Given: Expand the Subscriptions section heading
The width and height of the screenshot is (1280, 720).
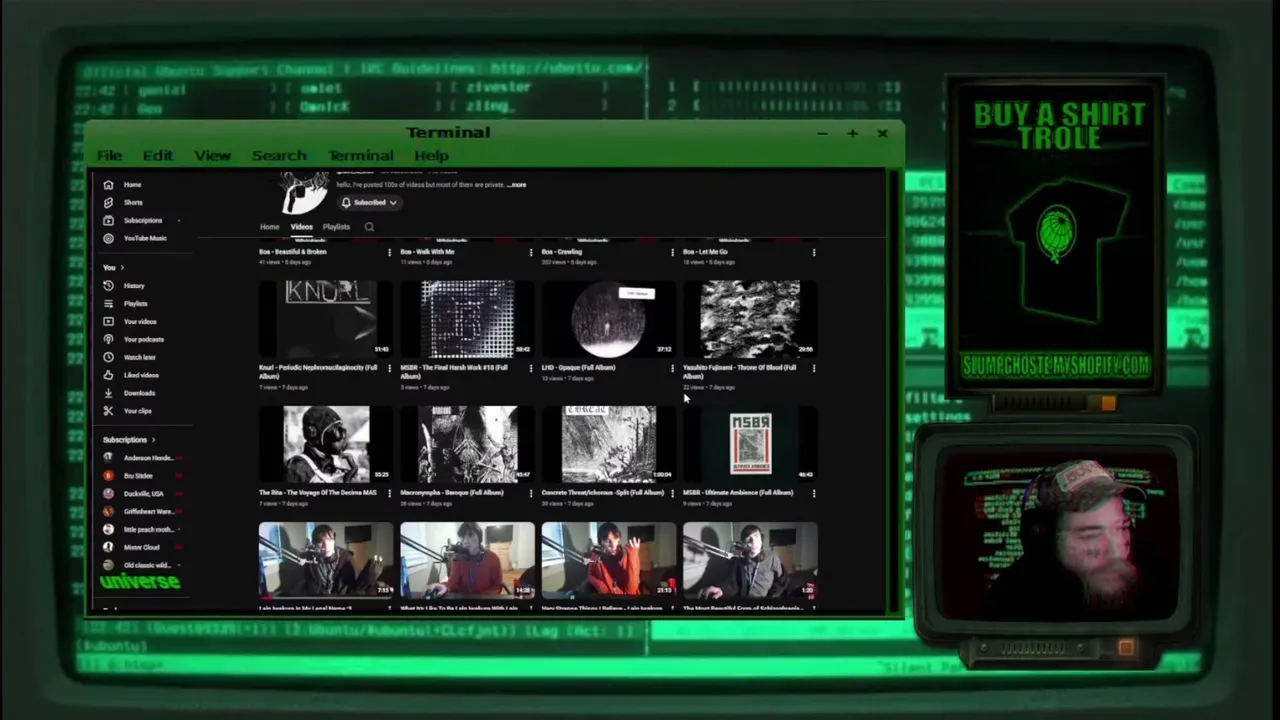Looking at the screenshot, I should [x=130, y=440].
